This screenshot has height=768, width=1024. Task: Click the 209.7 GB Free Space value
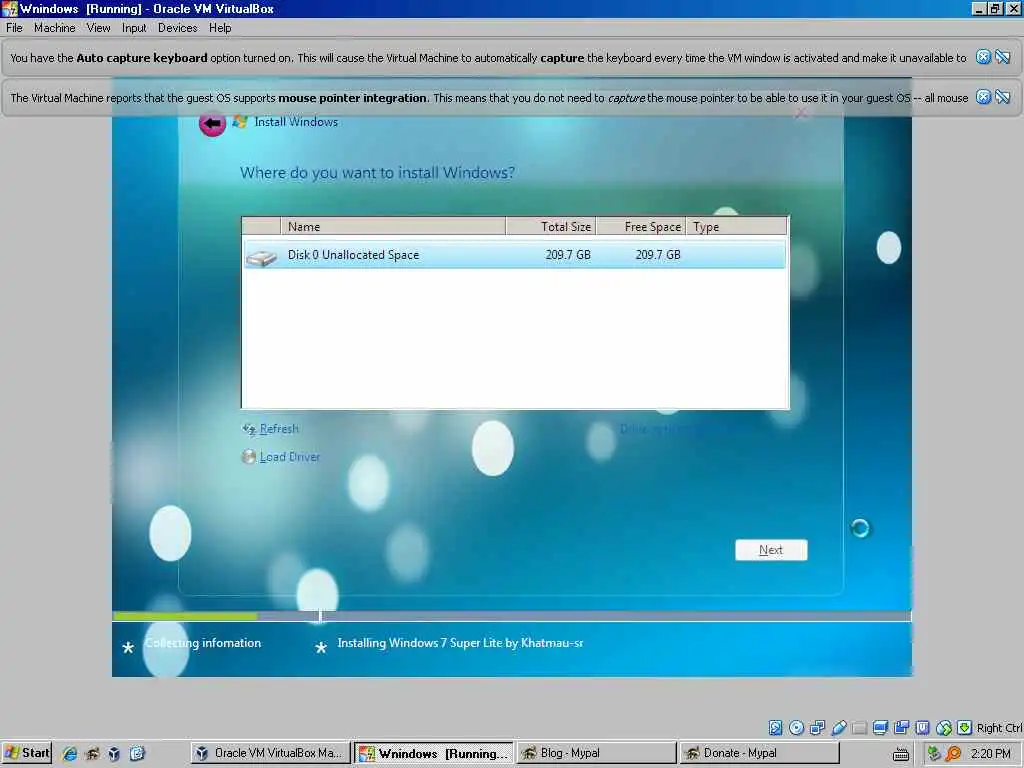(x=658, y=255)
